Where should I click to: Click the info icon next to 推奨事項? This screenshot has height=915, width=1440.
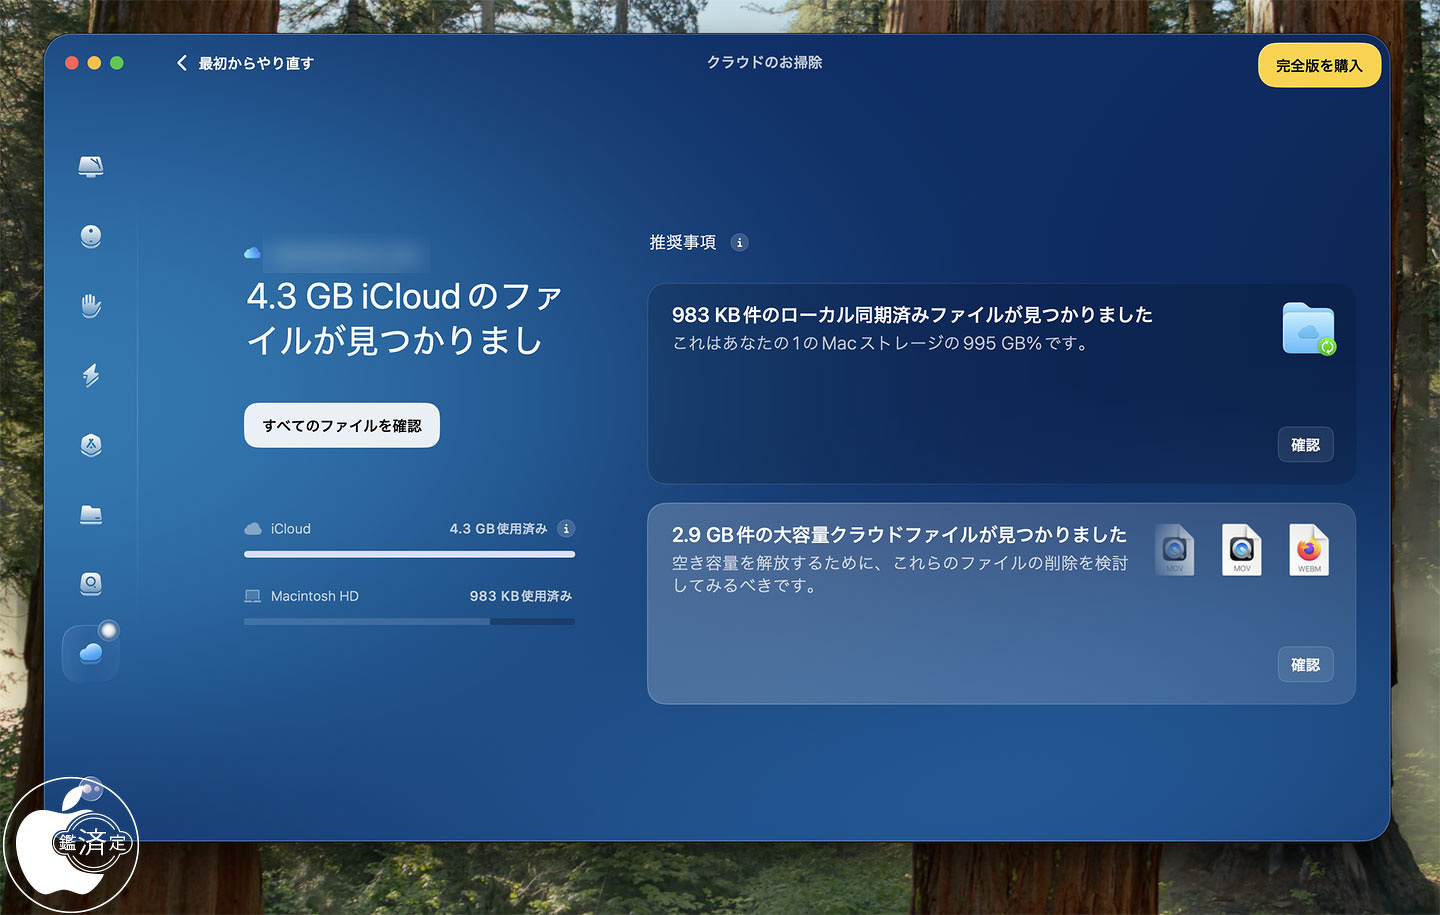(739, 242)
